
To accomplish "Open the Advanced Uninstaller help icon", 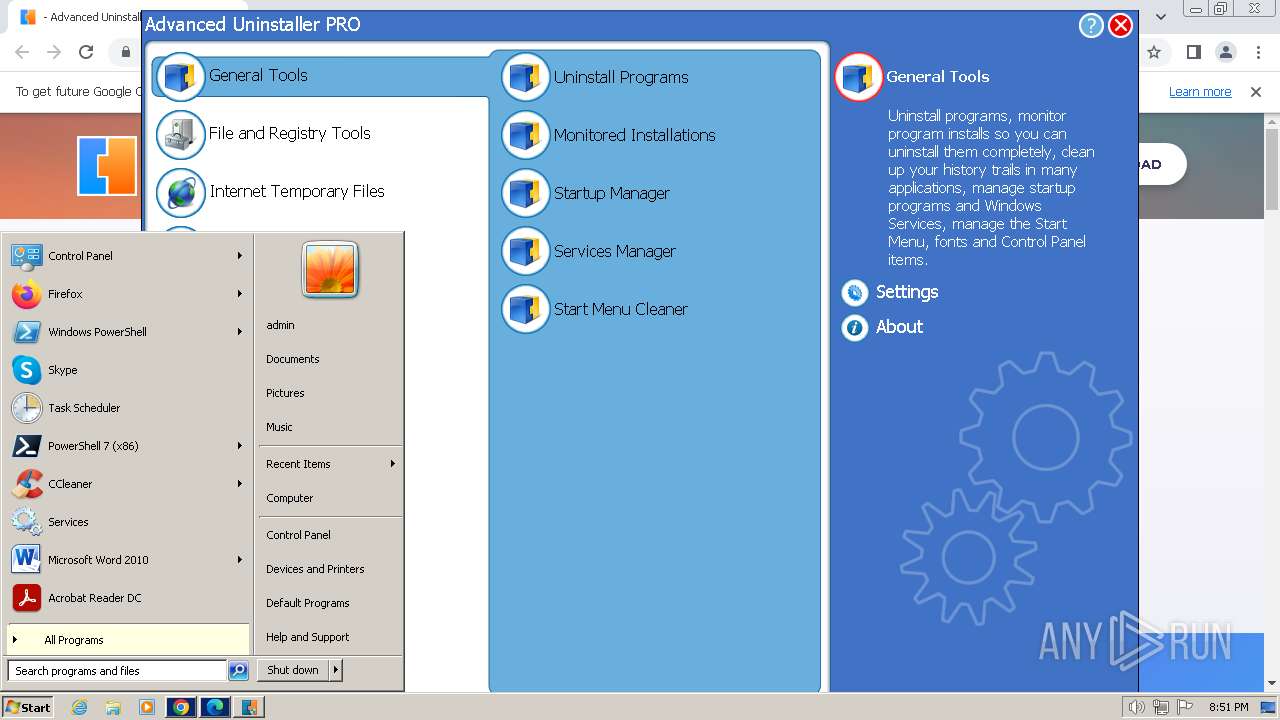I will tap(1091, 25).
